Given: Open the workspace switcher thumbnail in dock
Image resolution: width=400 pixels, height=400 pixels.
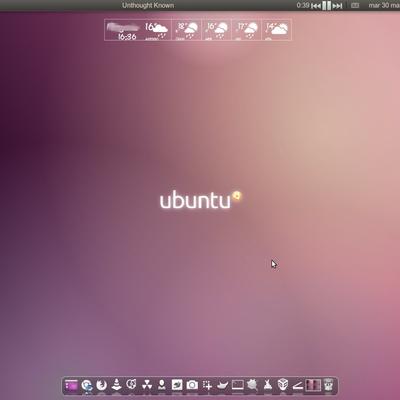Looking at the screenshot, I should coord(313,385).
